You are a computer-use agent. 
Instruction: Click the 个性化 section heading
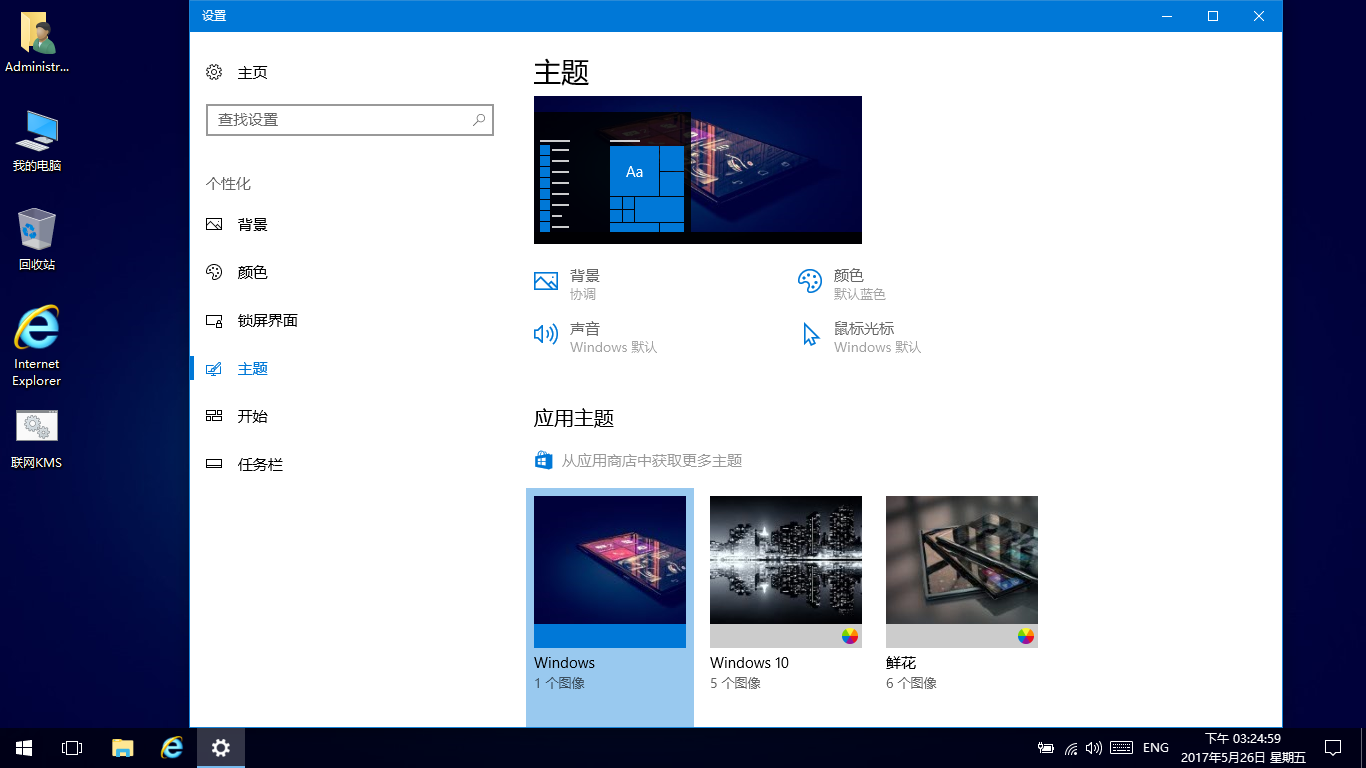pyautogui.click(x=228, y=184)
